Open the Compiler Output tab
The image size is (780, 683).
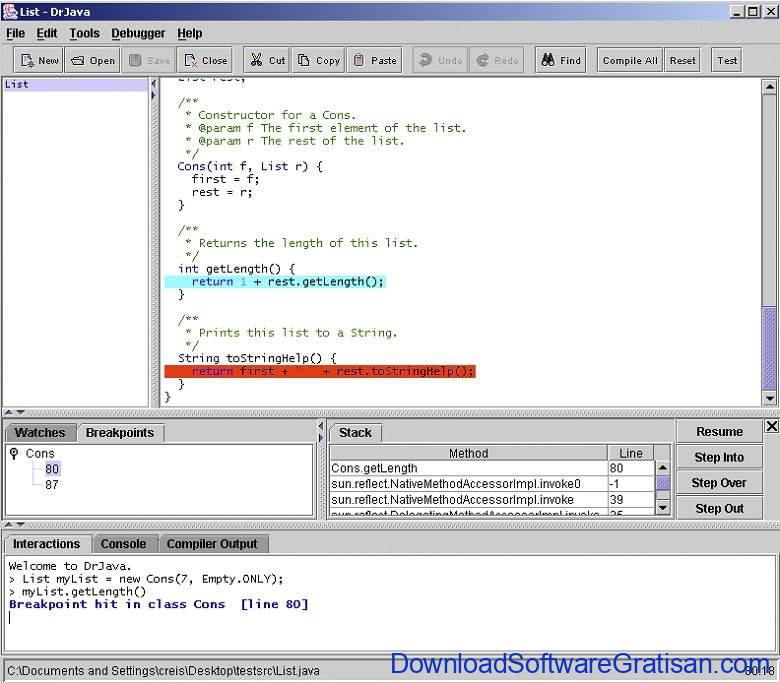[212, 544]
